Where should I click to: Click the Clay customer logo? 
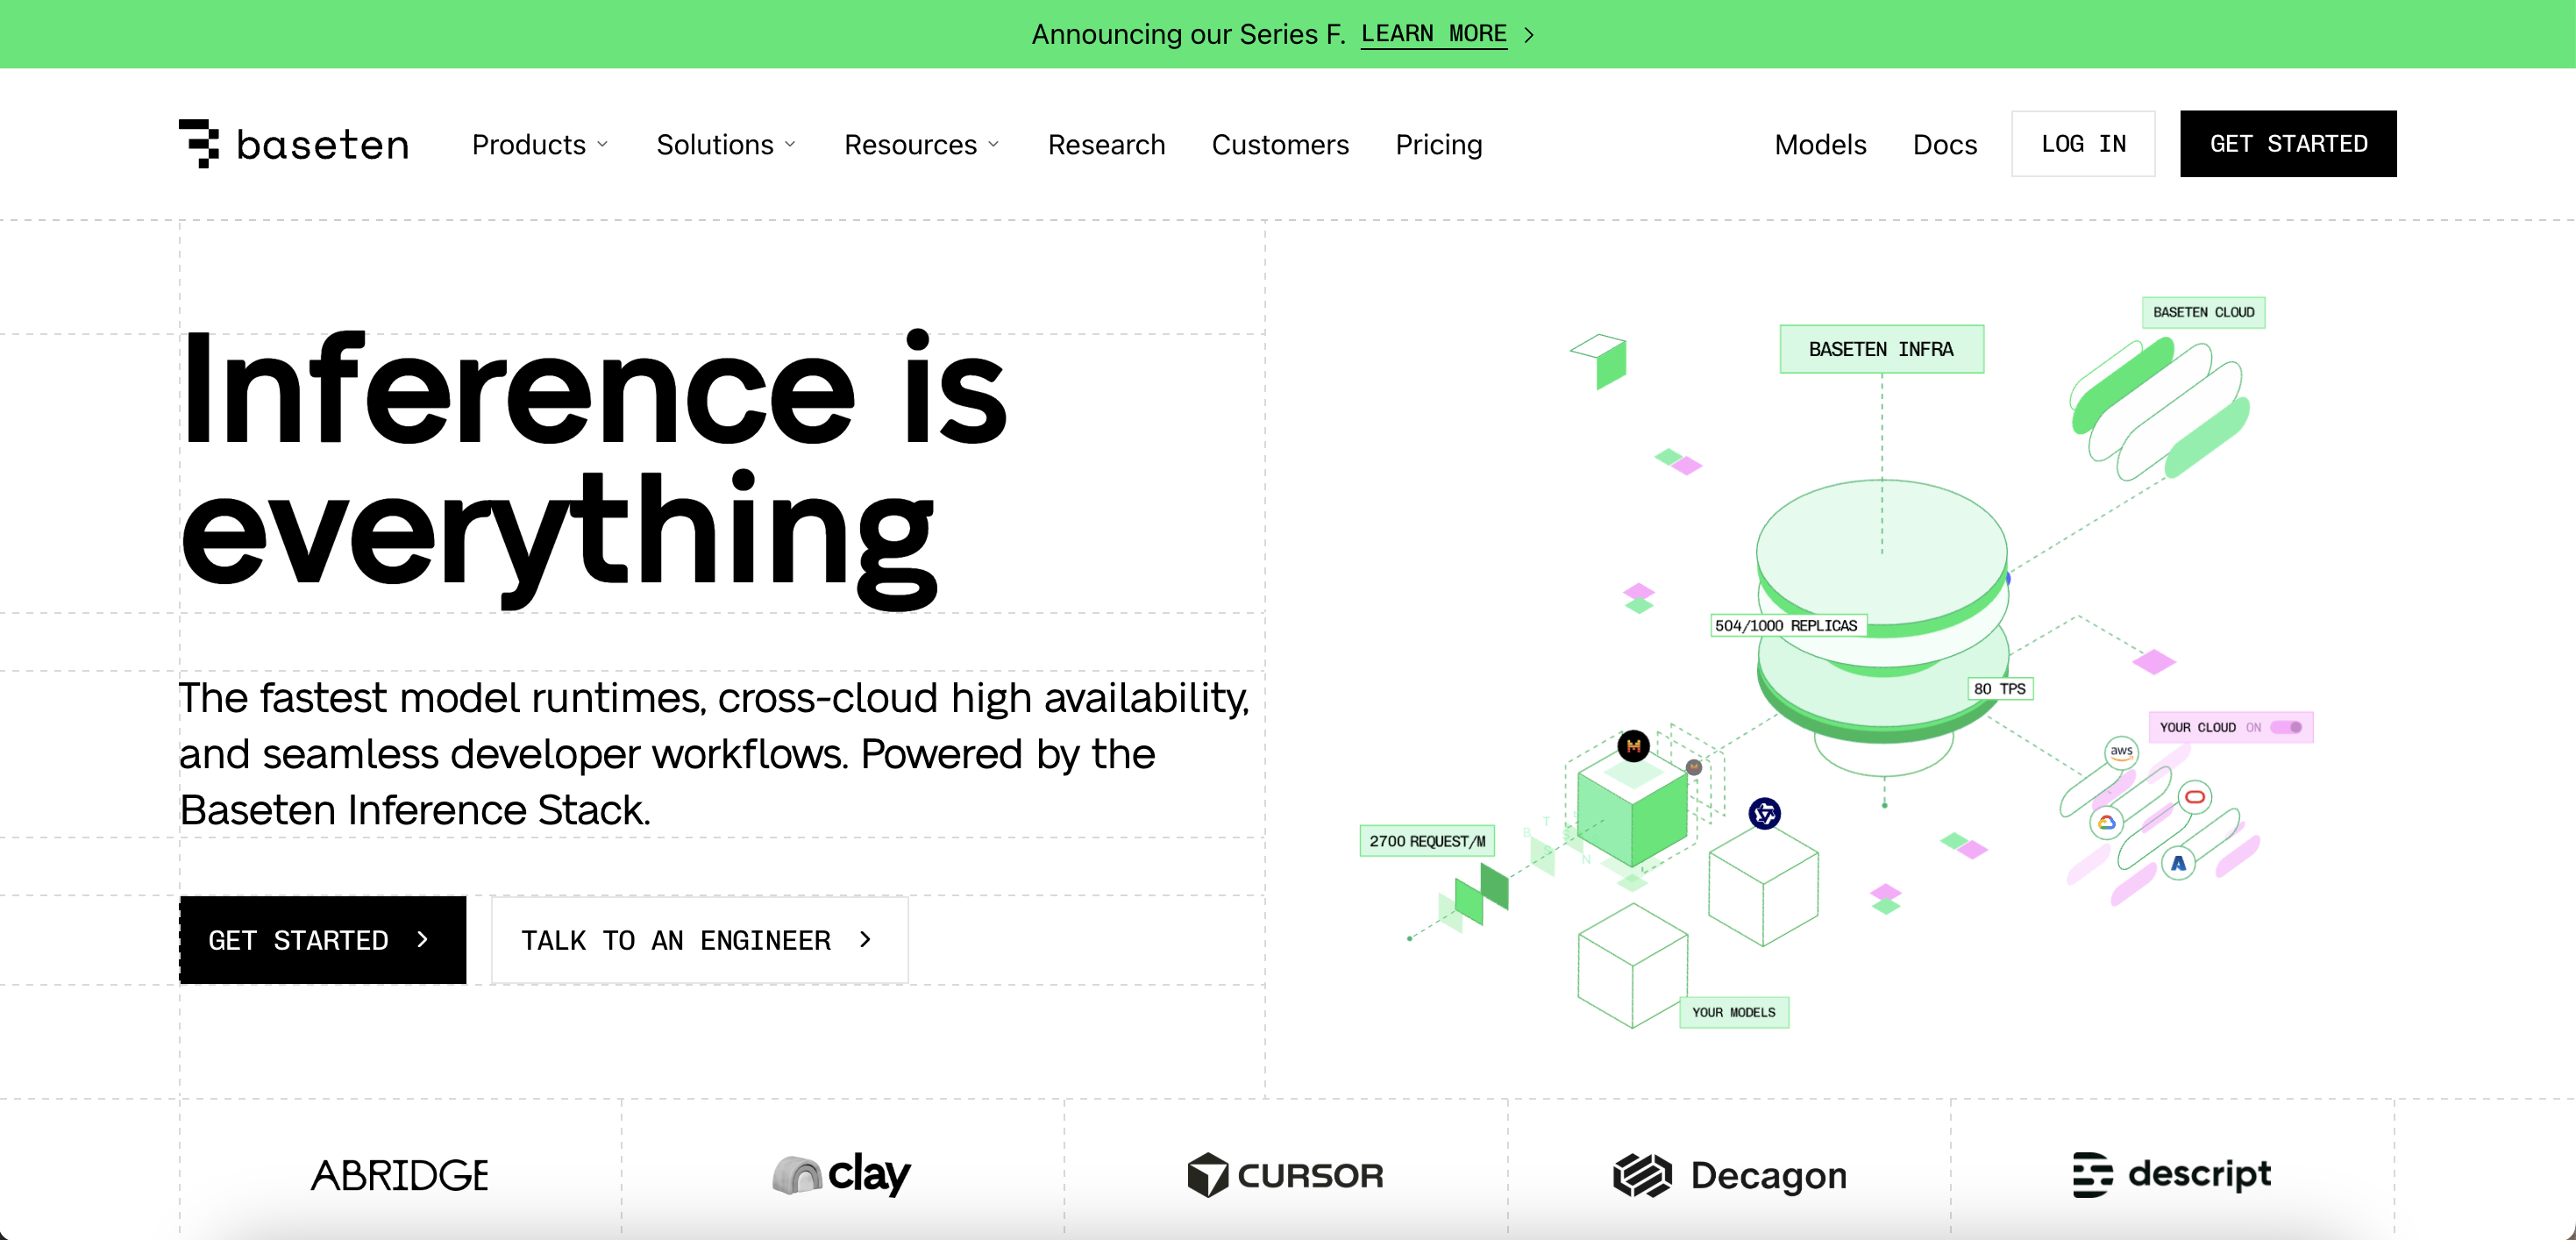(x=842, y=1174)
